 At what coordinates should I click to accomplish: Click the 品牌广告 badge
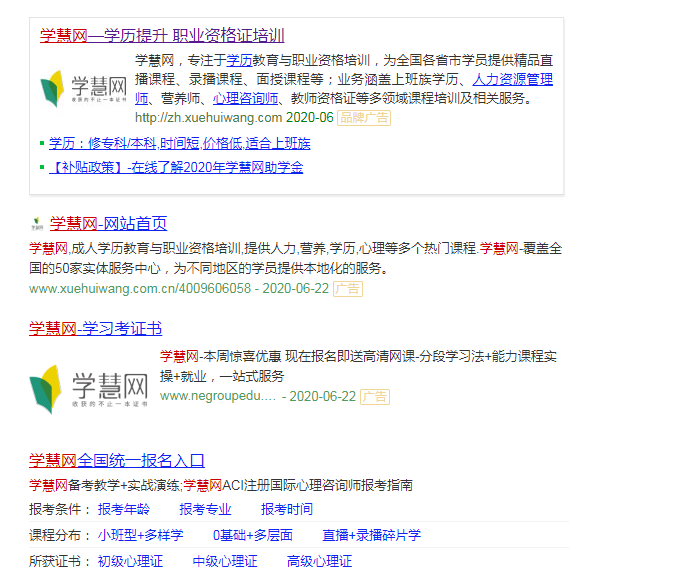pyautogui.click(x=364, y=118)
